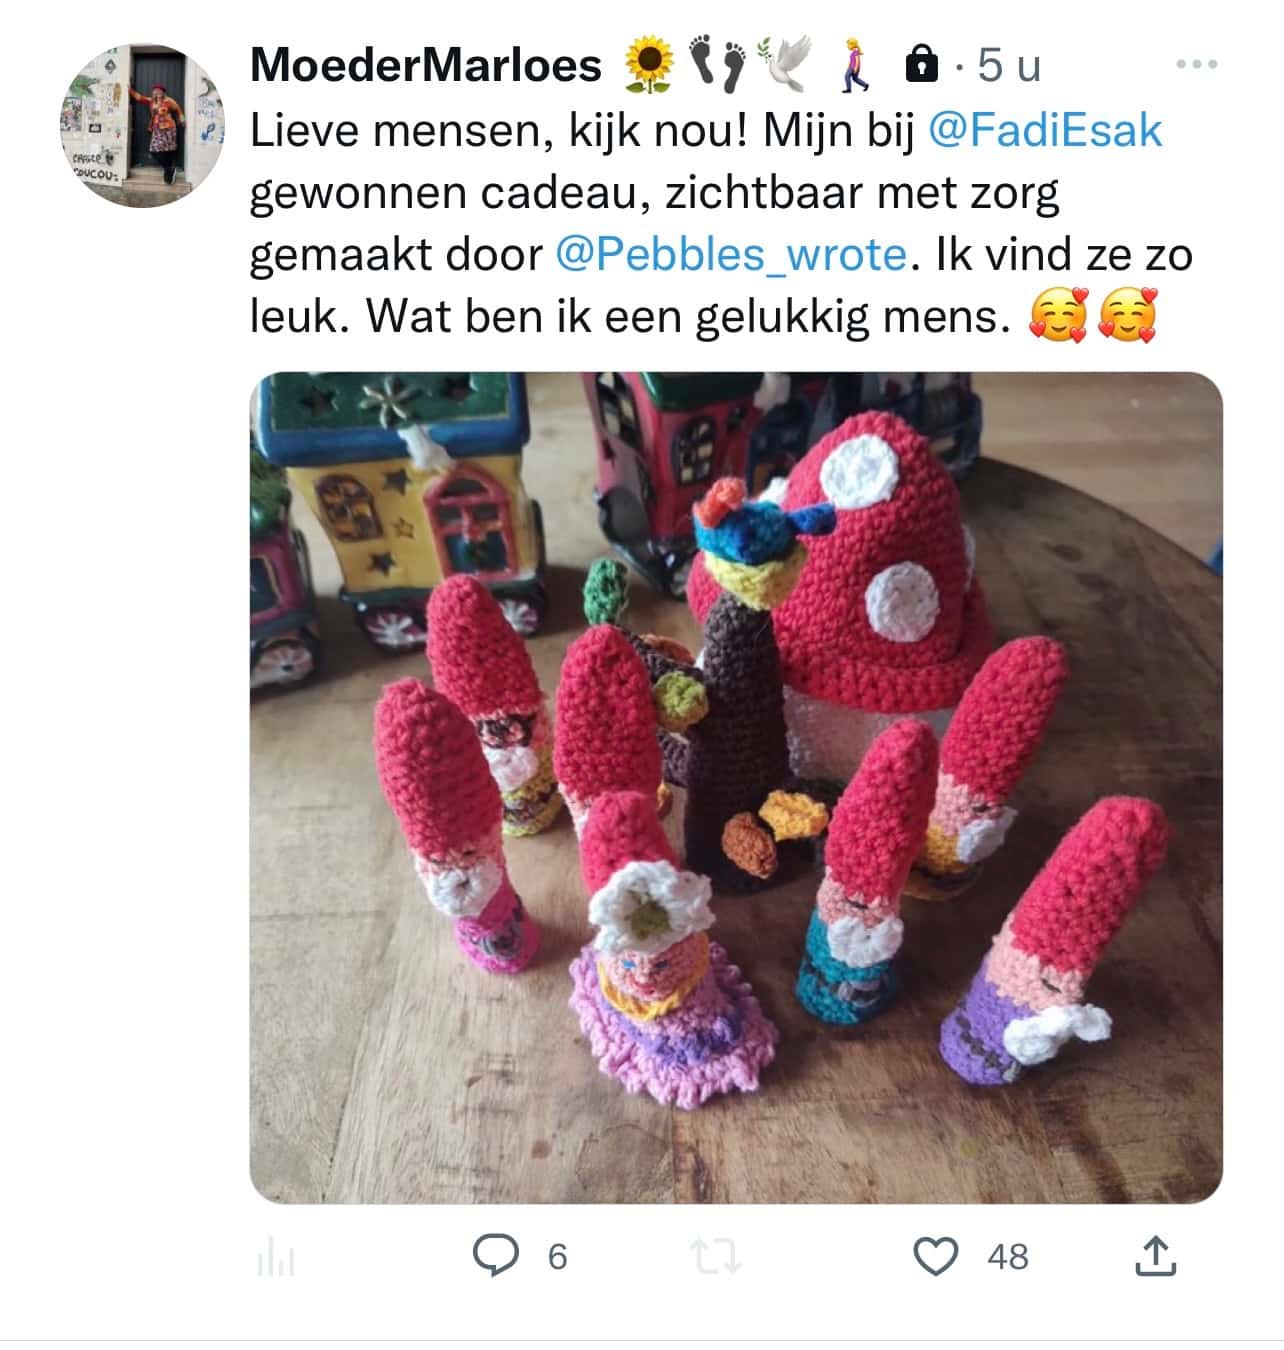Like the tweet with the heart icon
The image size is (1284, 1350).
(x=937, y=1256)
